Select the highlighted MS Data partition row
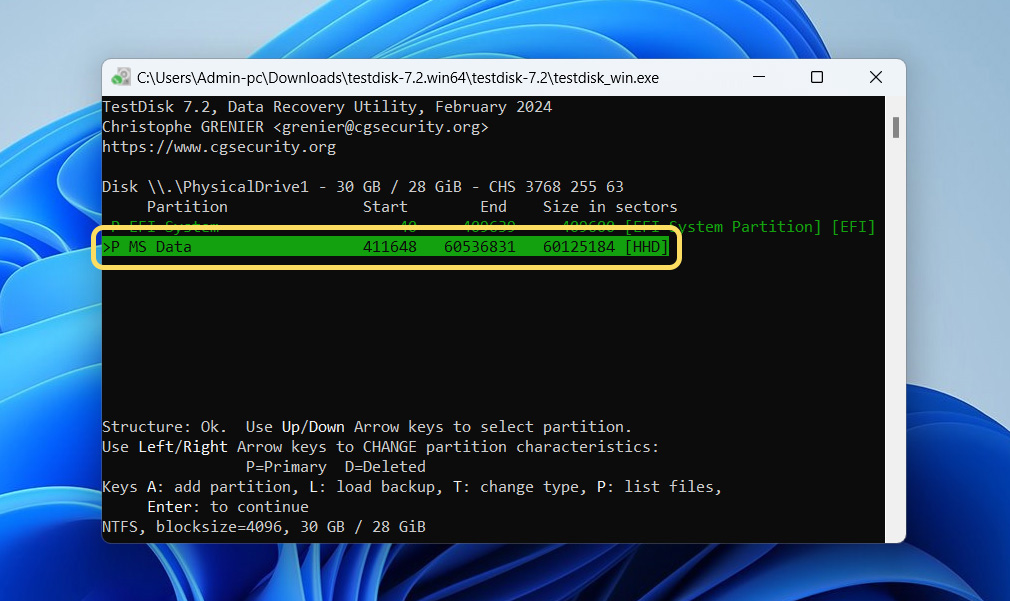 [386, 247]
